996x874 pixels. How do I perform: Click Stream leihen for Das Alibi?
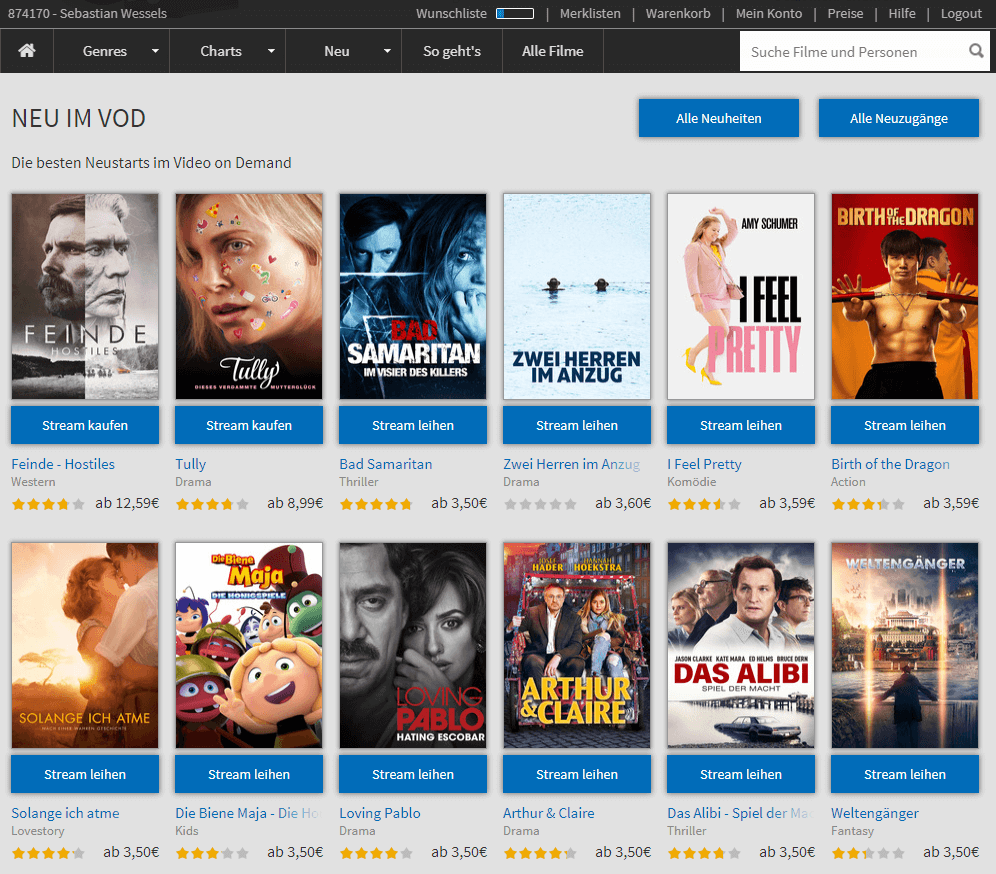pos(741,774)
